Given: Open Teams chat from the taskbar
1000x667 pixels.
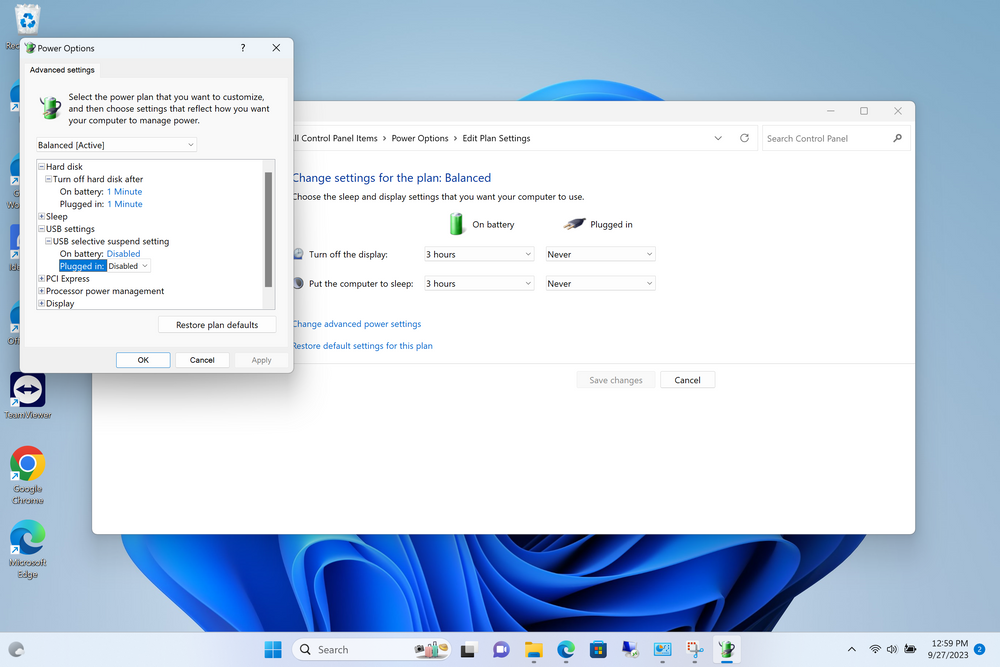Looking at the screenshot, I should 501,649.
